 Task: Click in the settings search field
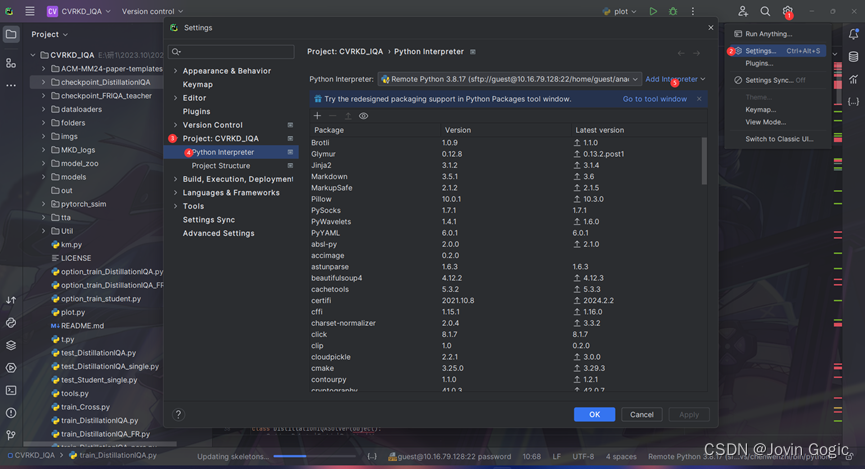(231, 51)
